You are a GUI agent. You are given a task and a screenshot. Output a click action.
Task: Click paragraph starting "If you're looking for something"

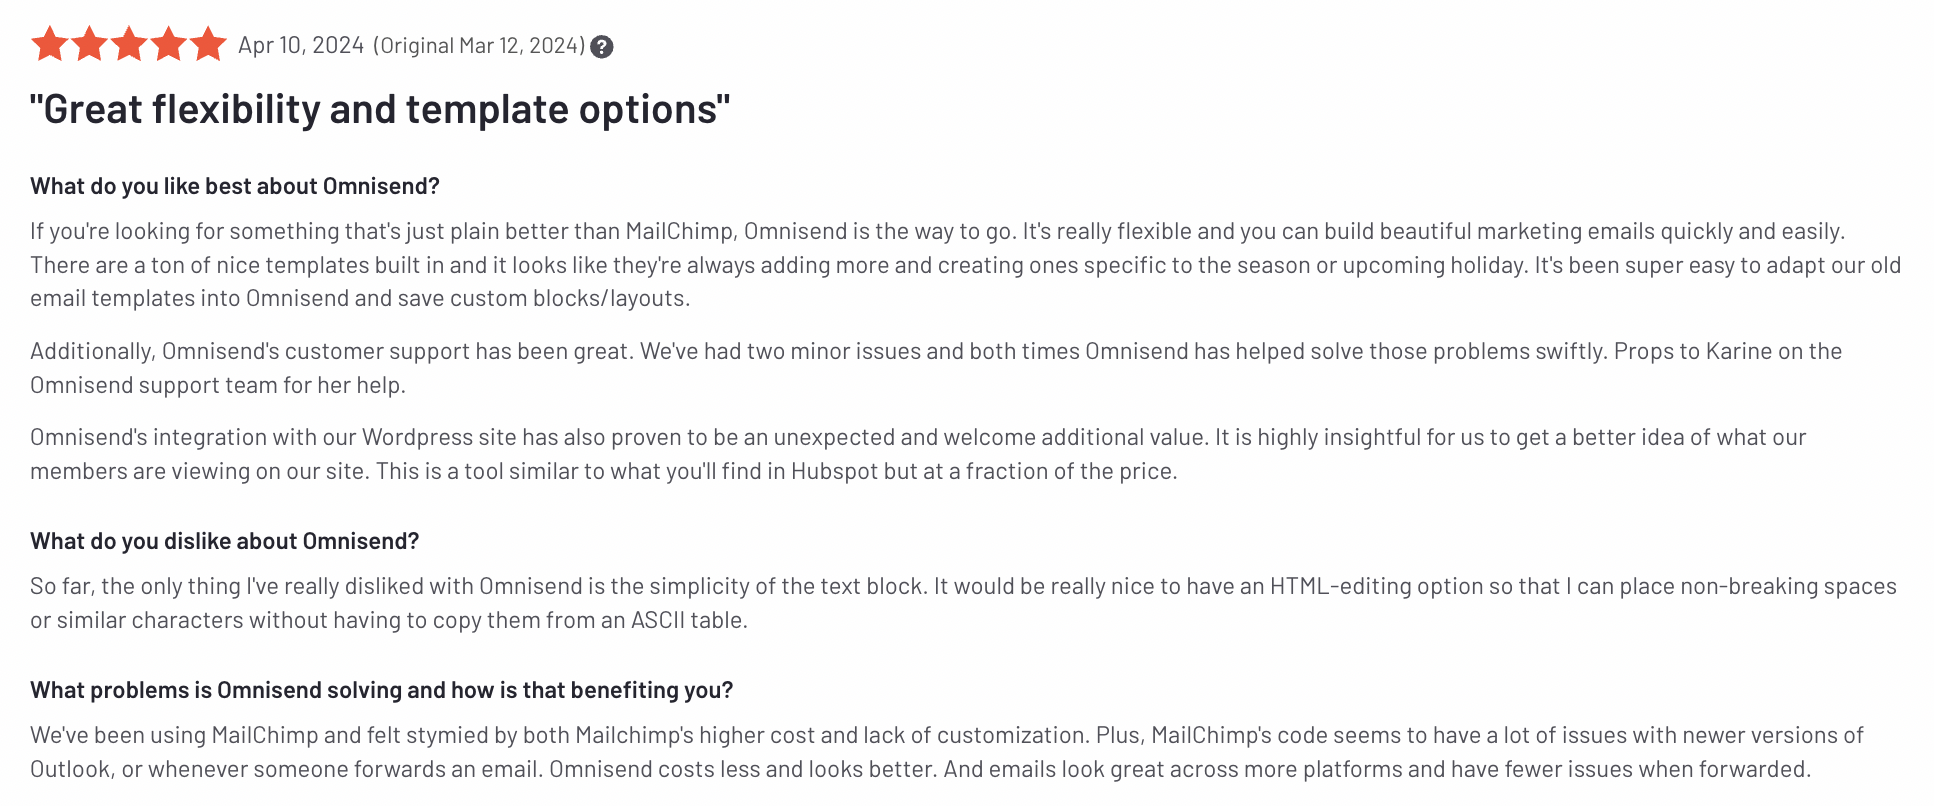(x=966, y=265)
